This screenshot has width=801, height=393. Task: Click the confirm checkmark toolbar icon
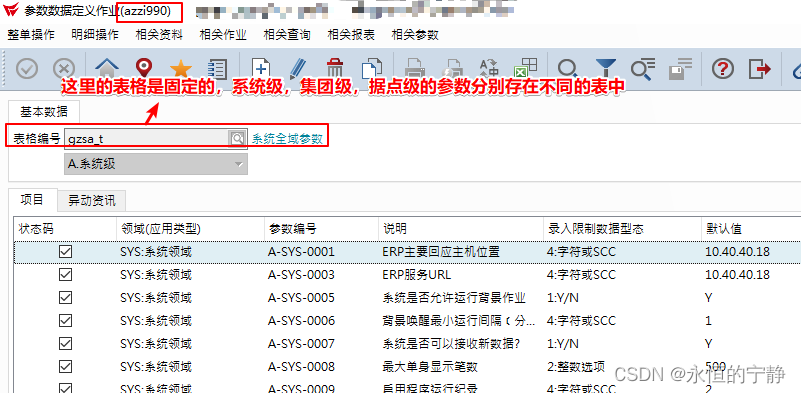pyautogui.click(x=27, y=68)
